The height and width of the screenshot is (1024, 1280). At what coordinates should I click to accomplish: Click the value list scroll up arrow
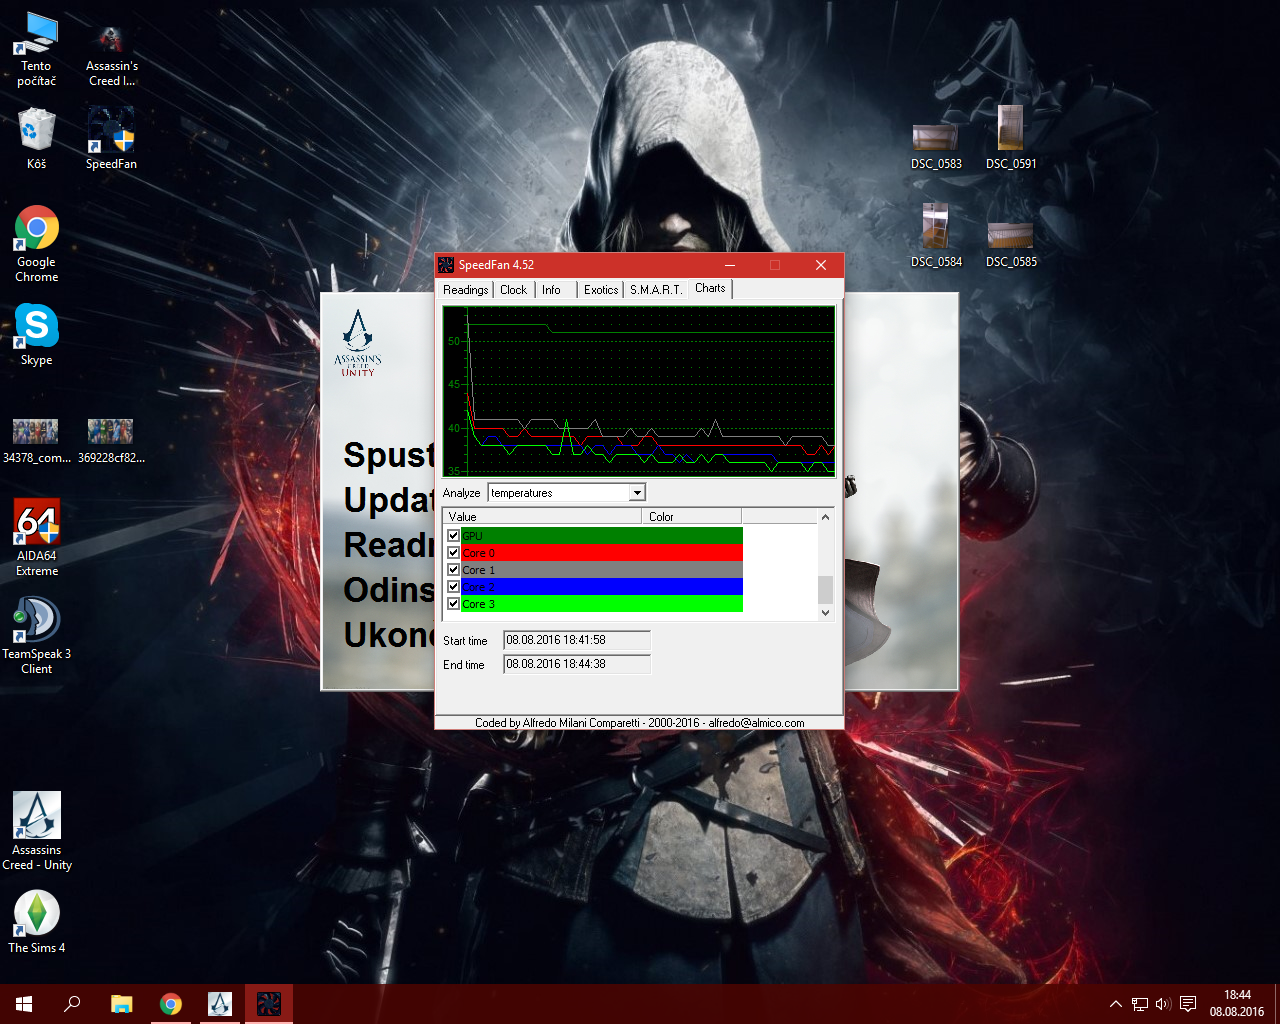tap(825, 517)
